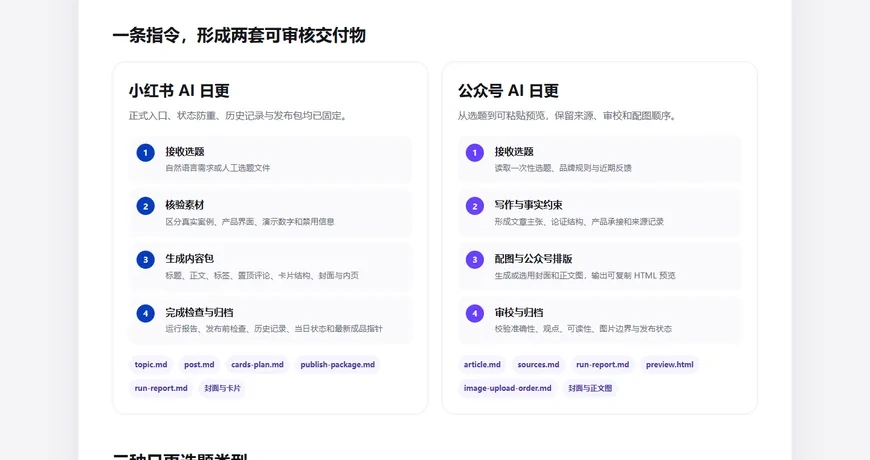Click 接收选题 step title in 小红书 card

point(185,151)
